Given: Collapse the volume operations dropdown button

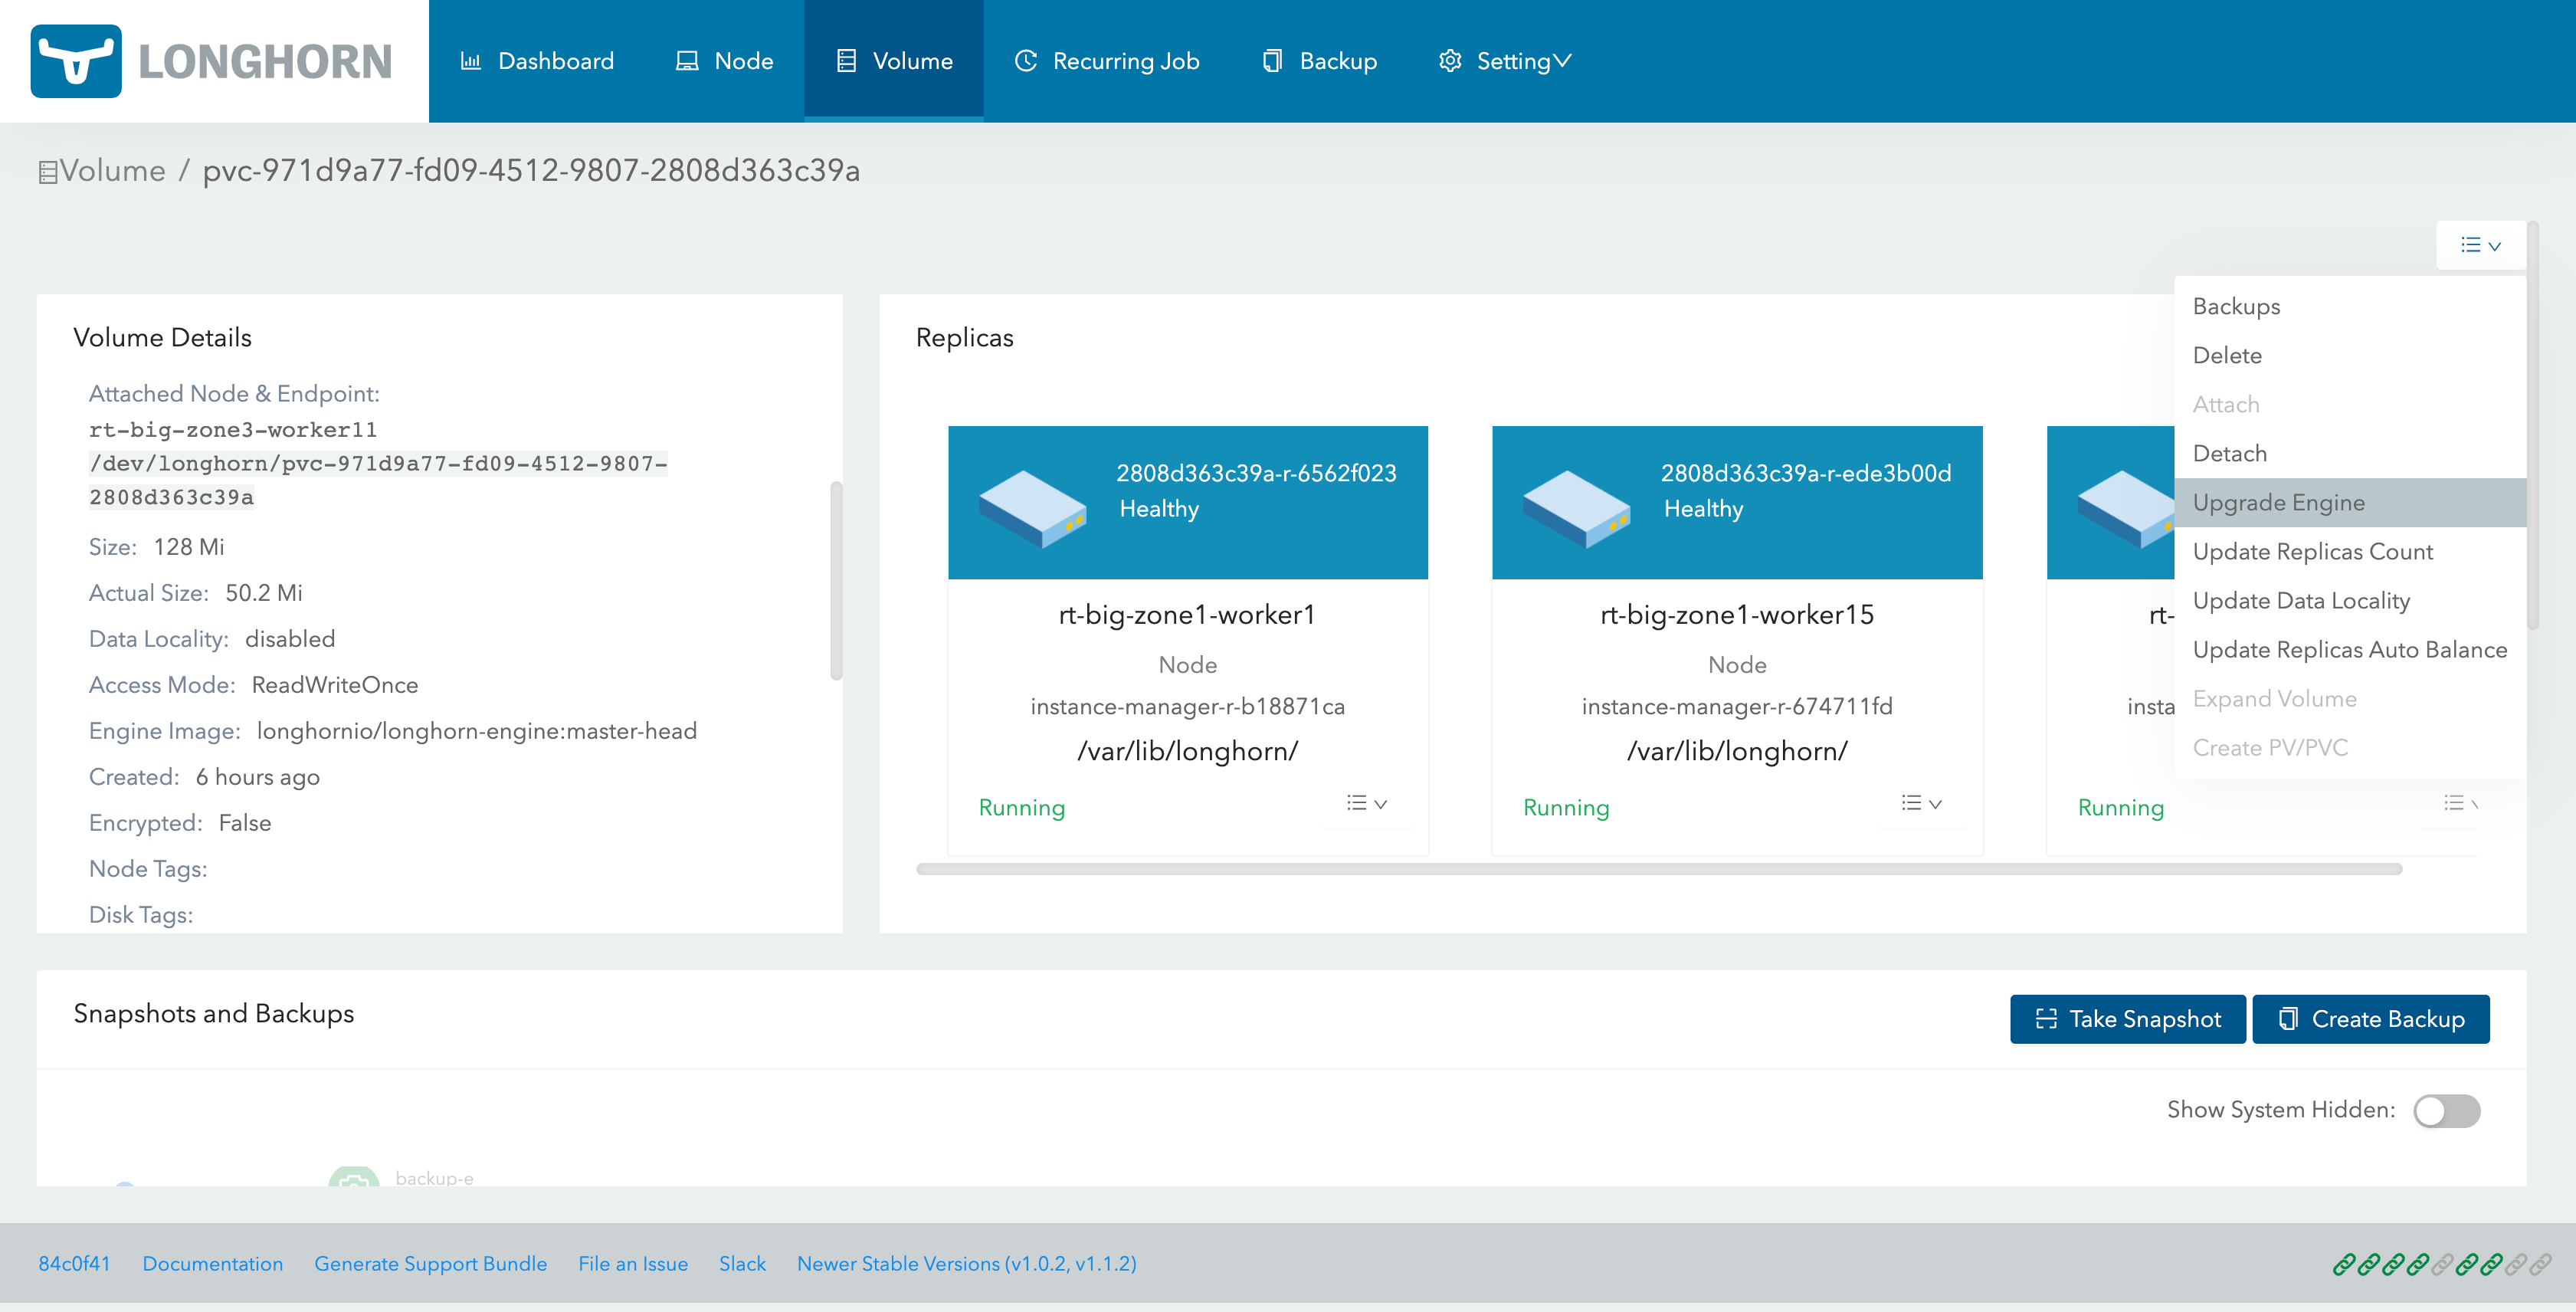Looking at the screenshot, I should 2480,245.
